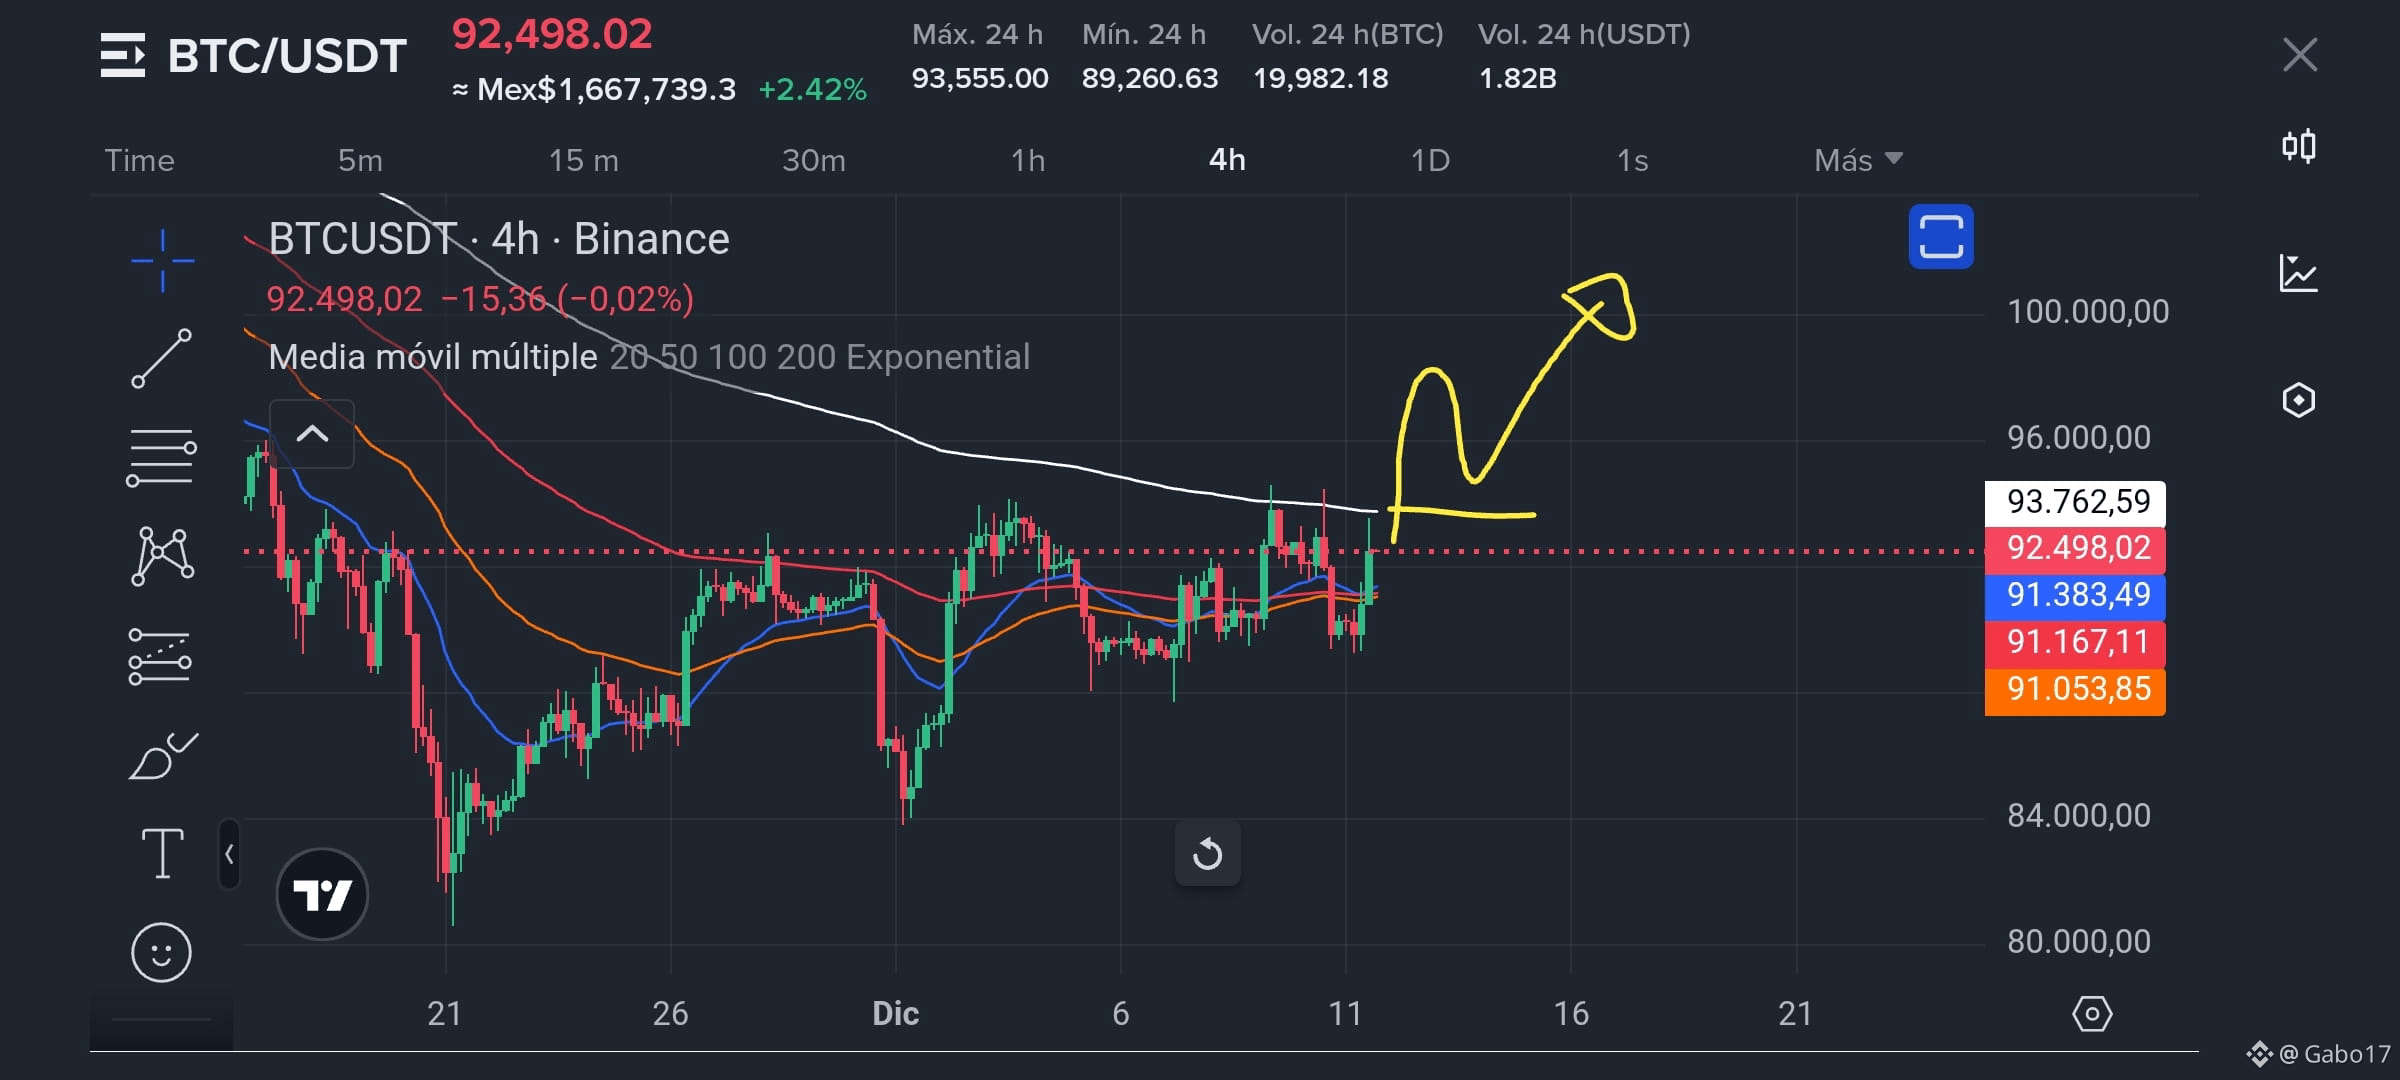Switch to the Time chart view
This screenshot has height=1080, width=2400.
pyautogui.click(x=139, y=160)
